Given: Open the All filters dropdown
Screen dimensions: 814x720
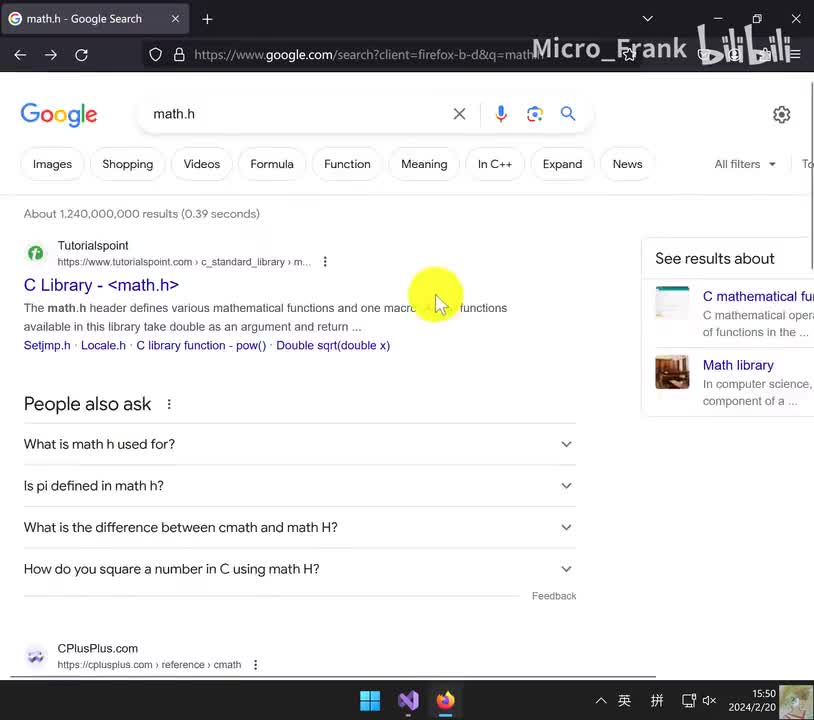Looking at the screenshot, I should coord(745,164).
